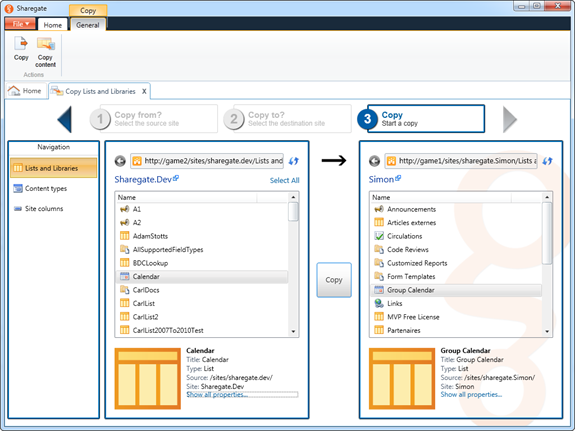Click the source list scroll down arrow
This screenshot has height=431, width=575.
[293, 331]
